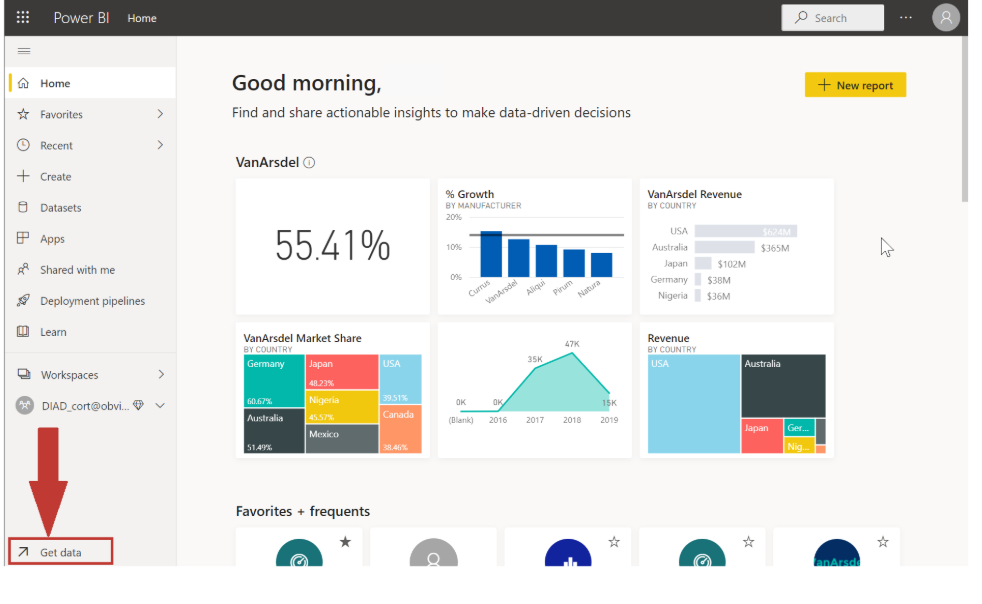
Task: Click the Get data link
Action: click(60, 552)
